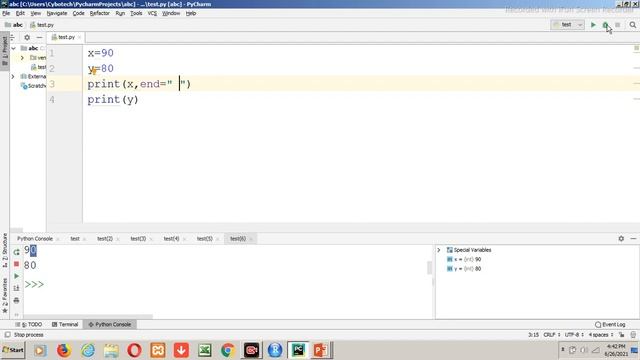Run the test configuration with green play button

[593, 25]
